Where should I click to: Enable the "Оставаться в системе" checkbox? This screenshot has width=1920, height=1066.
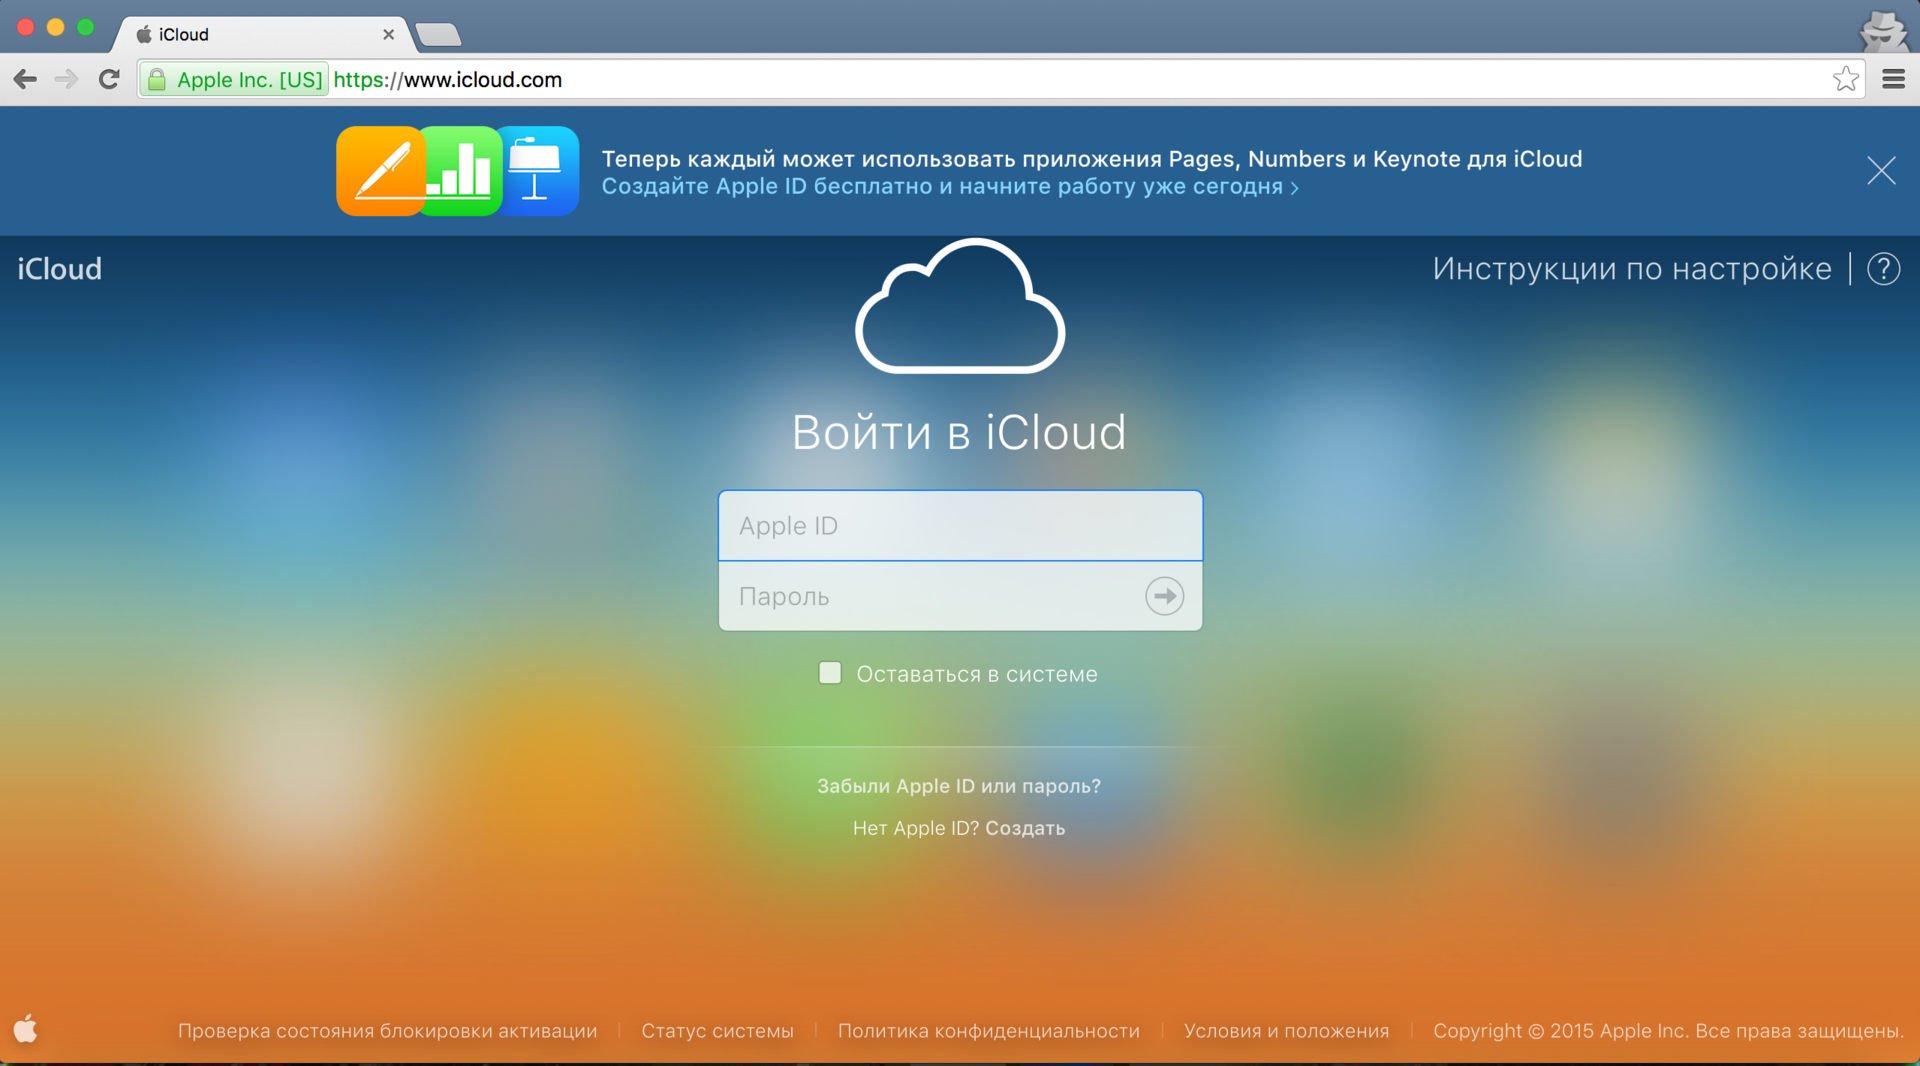(830, 673)
